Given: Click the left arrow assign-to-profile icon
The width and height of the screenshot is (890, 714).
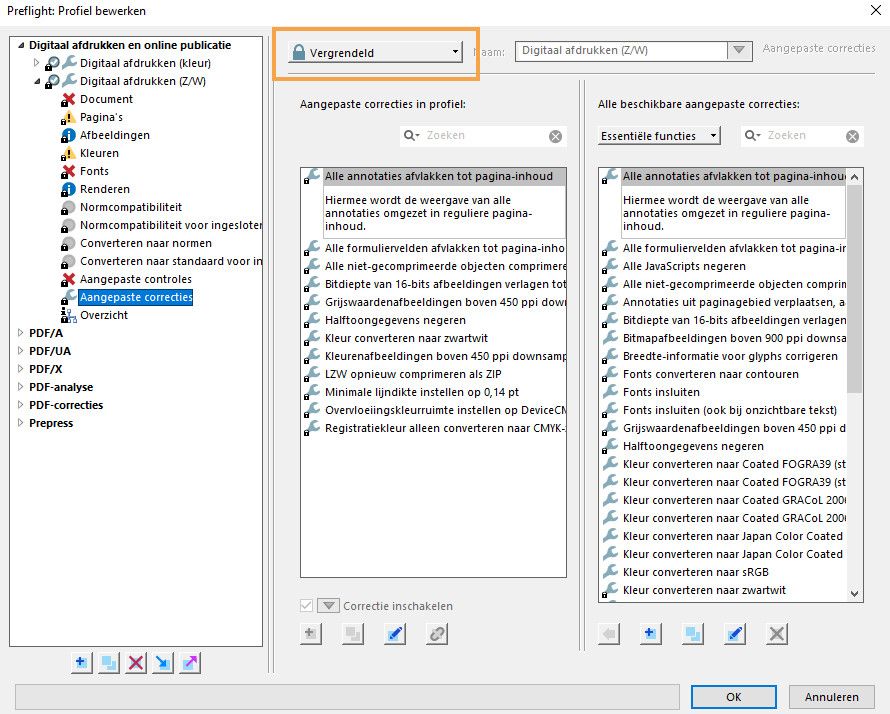Looking at the screenshot, I should [x=609, y=633].
